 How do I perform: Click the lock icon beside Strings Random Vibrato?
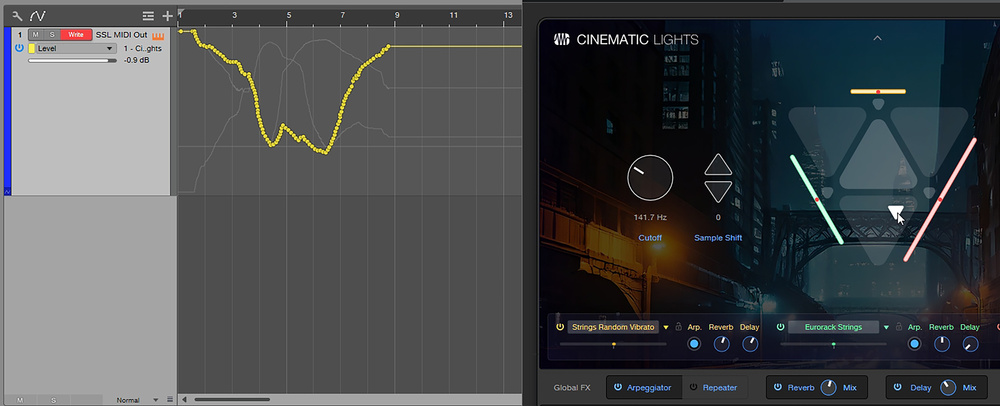pyautogui.click(x=680, y=326)
